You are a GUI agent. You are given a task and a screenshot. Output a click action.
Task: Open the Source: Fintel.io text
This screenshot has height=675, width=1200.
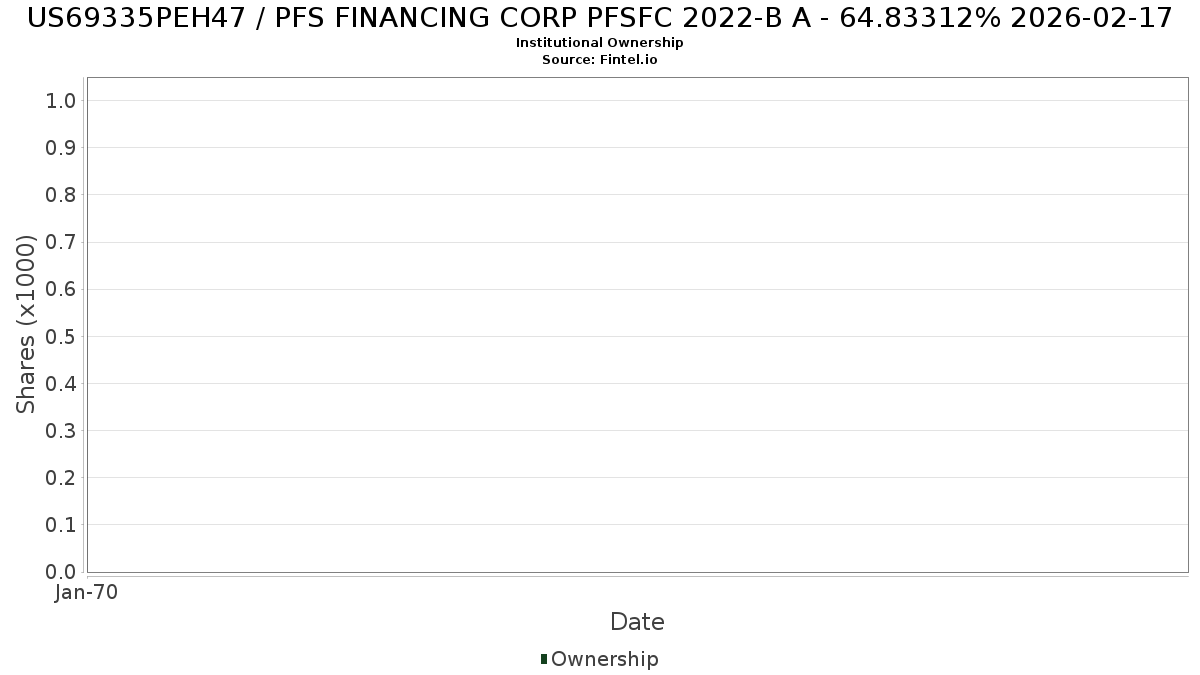click(599, 60)
